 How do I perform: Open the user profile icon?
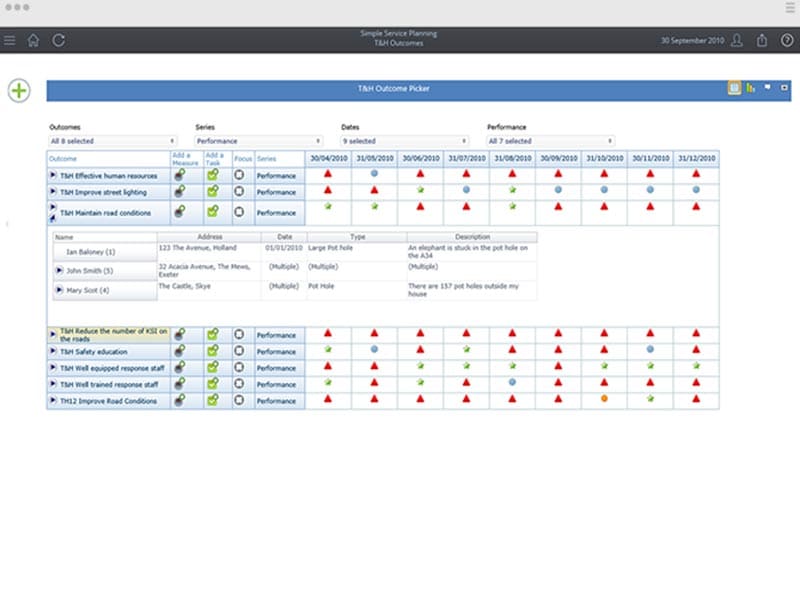[x=737, y=41]
